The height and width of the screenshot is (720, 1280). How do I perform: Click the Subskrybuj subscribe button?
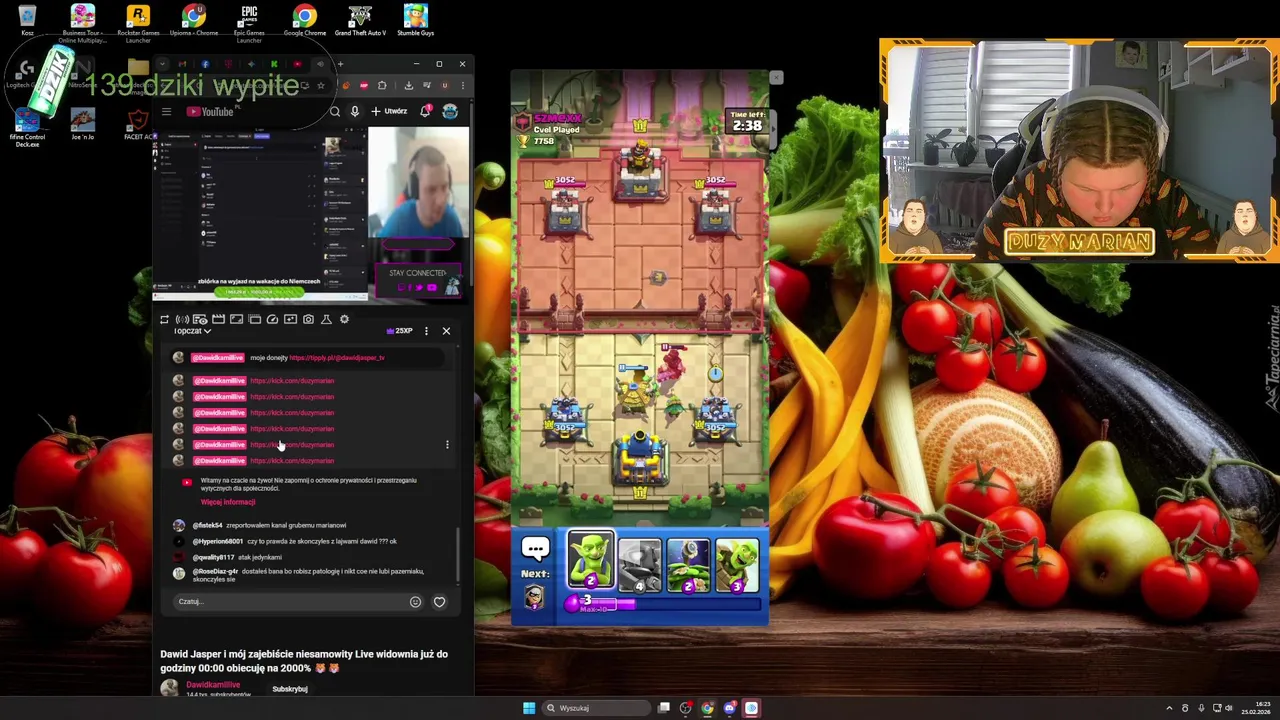(290, 689)
